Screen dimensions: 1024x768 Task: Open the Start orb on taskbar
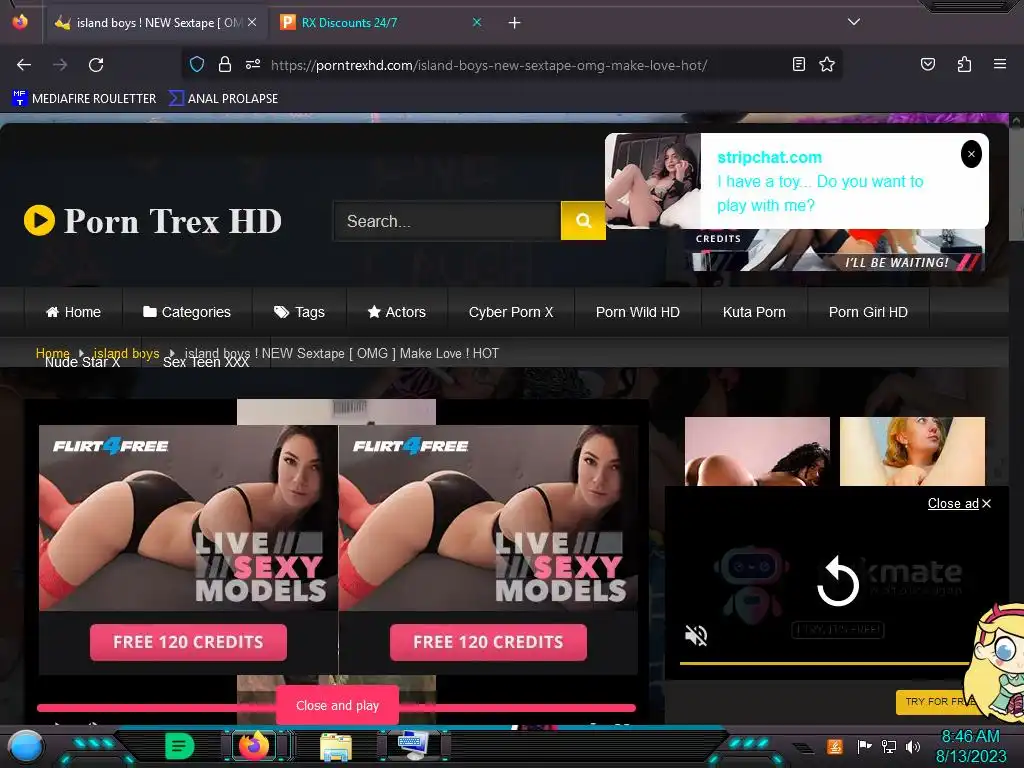pos(26,747)
